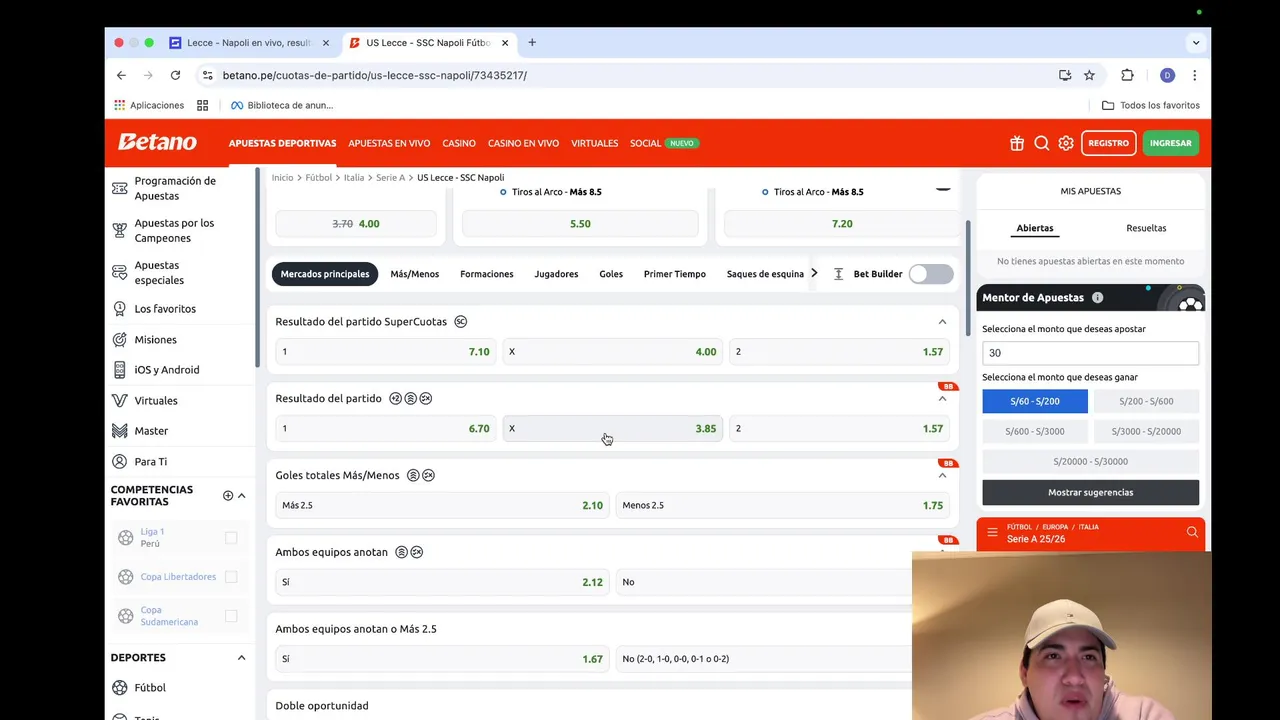Bet on SuperCuotas home win 7.10
This screenshot has height=720, width=1280.
385,352
